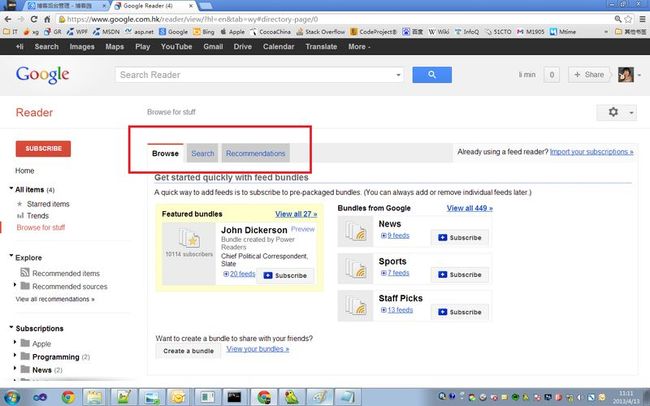Image resolution: width=650 pixels, height=406 pixels.
Task: Expand the Recommended sources folder
Action: click(x=15, y=285)
